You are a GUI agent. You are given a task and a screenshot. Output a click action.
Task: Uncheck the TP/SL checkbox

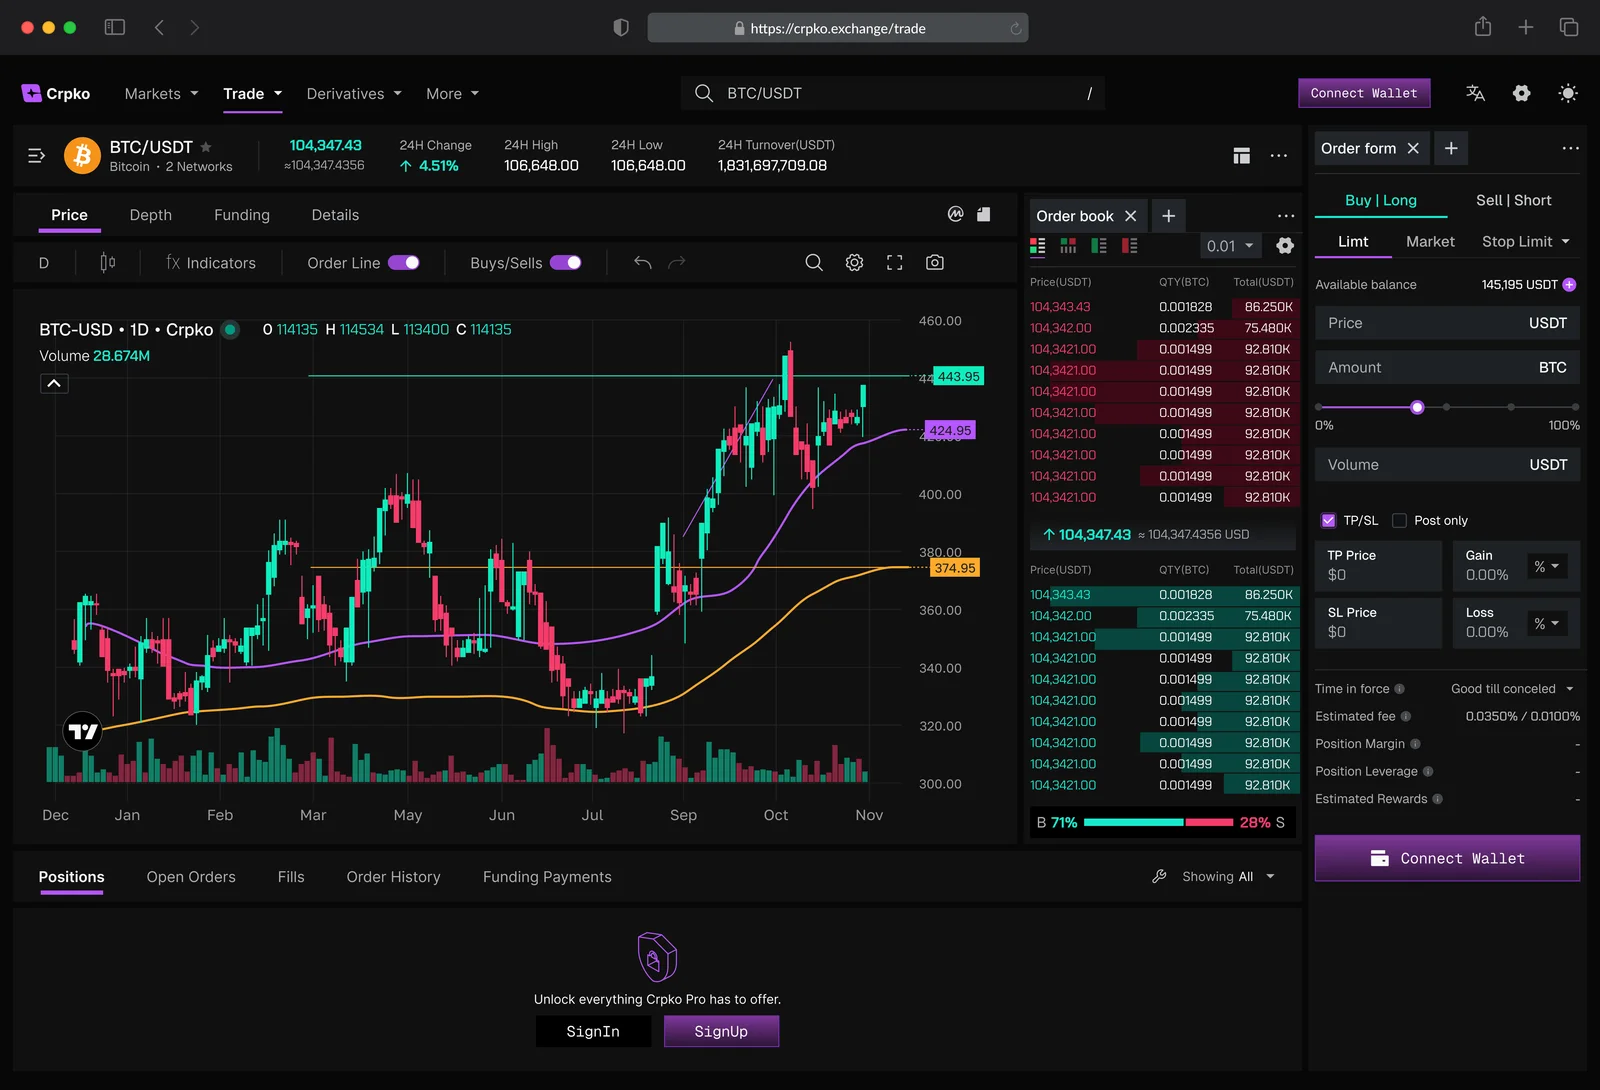pyautogui.click(x=1328, y=520)
